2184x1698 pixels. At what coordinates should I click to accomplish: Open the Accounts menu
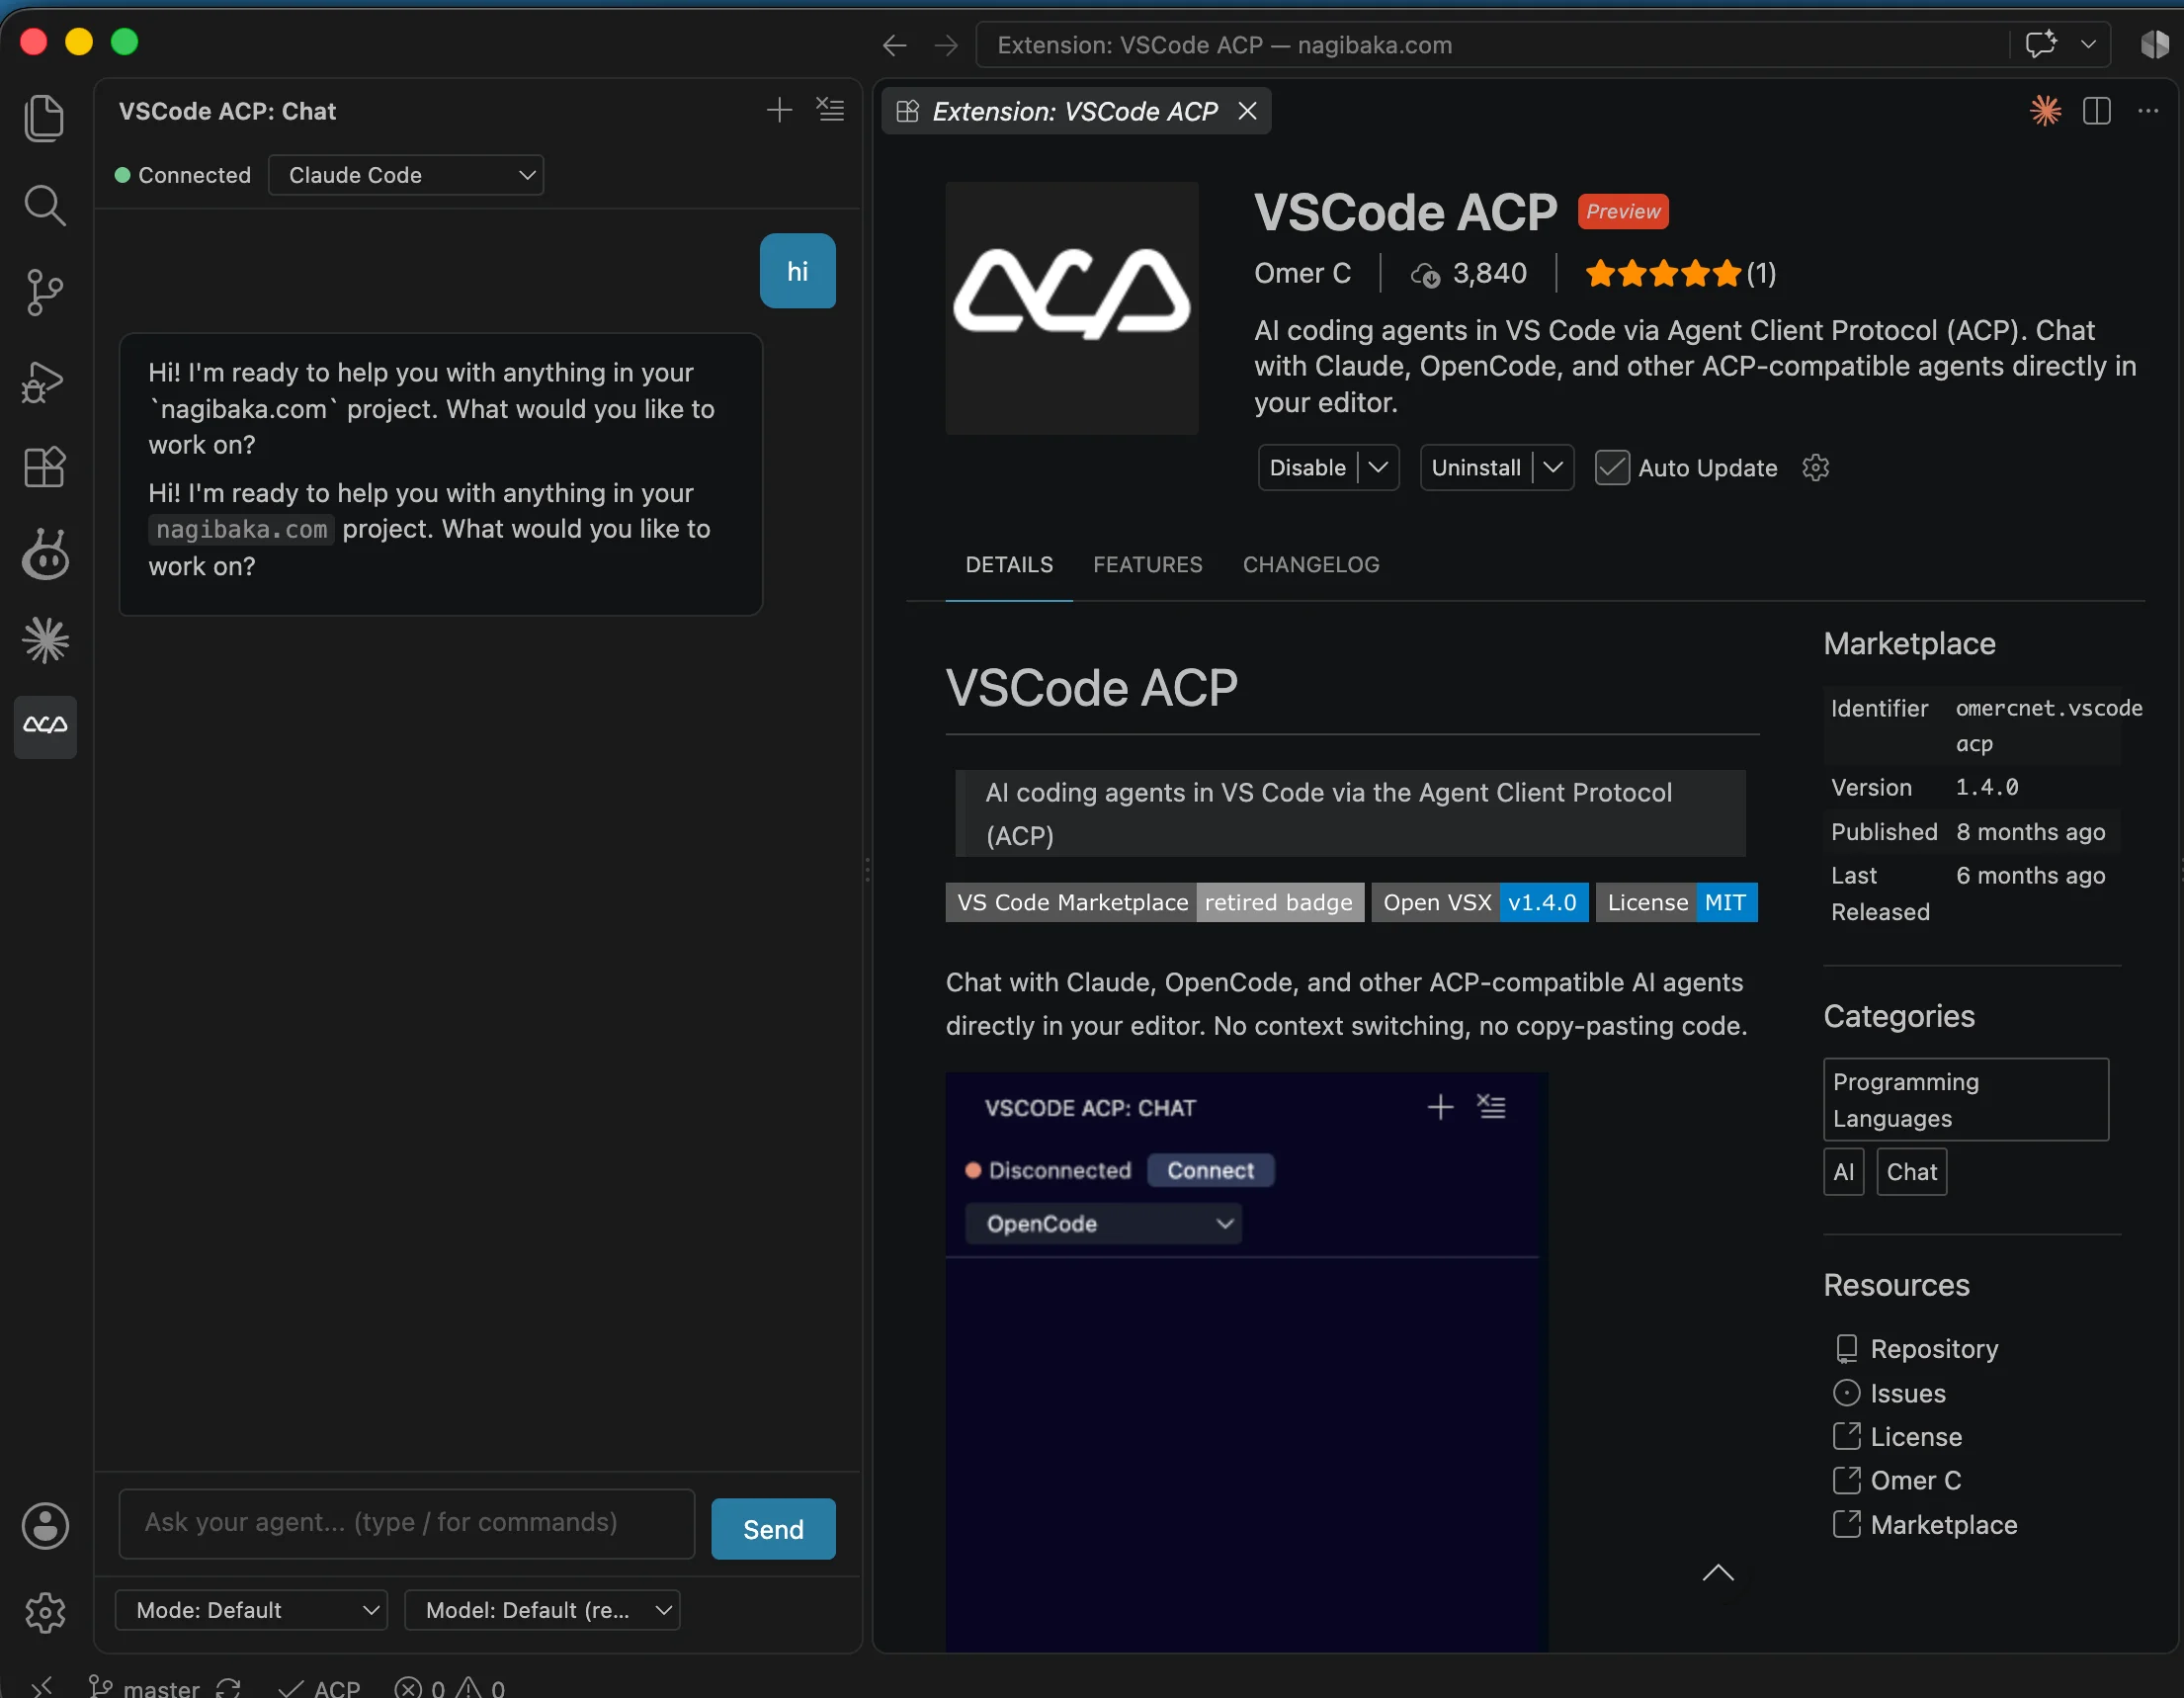pos(45,1526)
